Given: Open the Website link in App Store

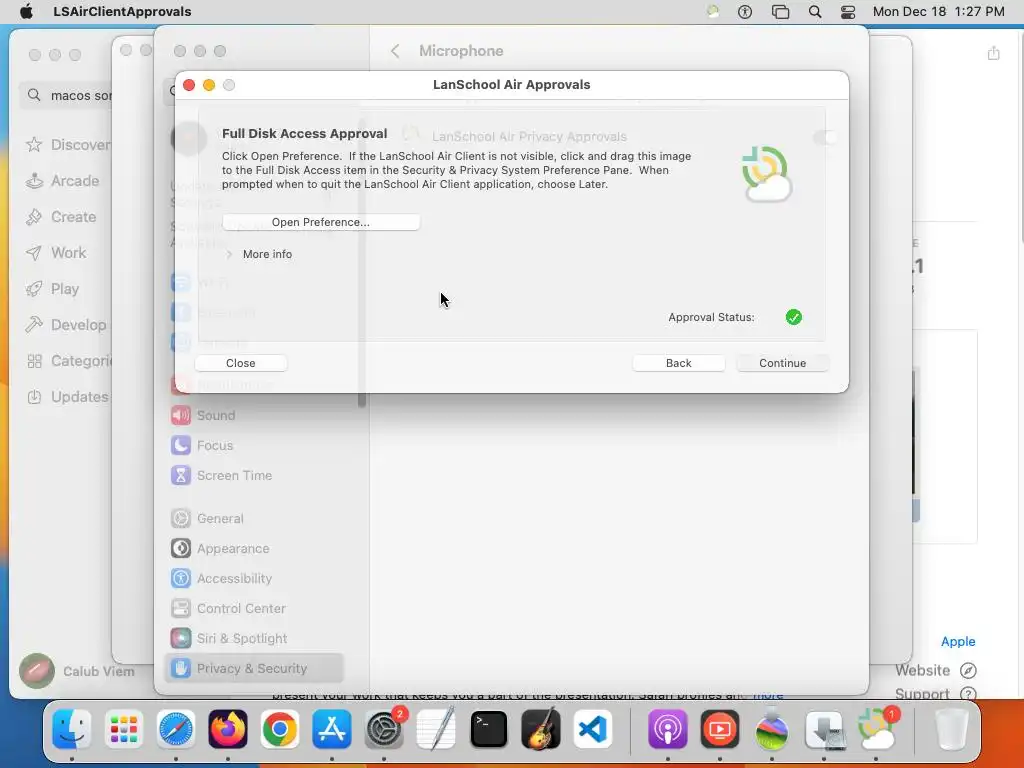Looking at the screenshot, I should [x=935, y=670].
